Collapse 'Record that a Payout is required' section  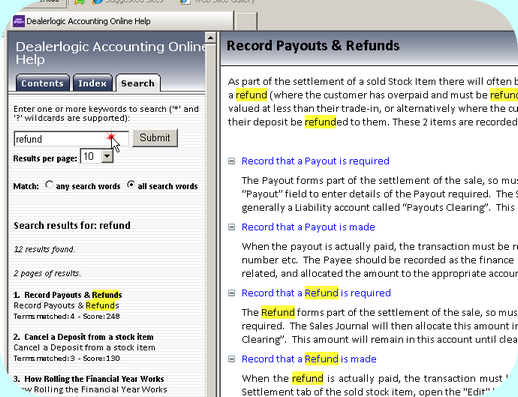coord(232,161)
